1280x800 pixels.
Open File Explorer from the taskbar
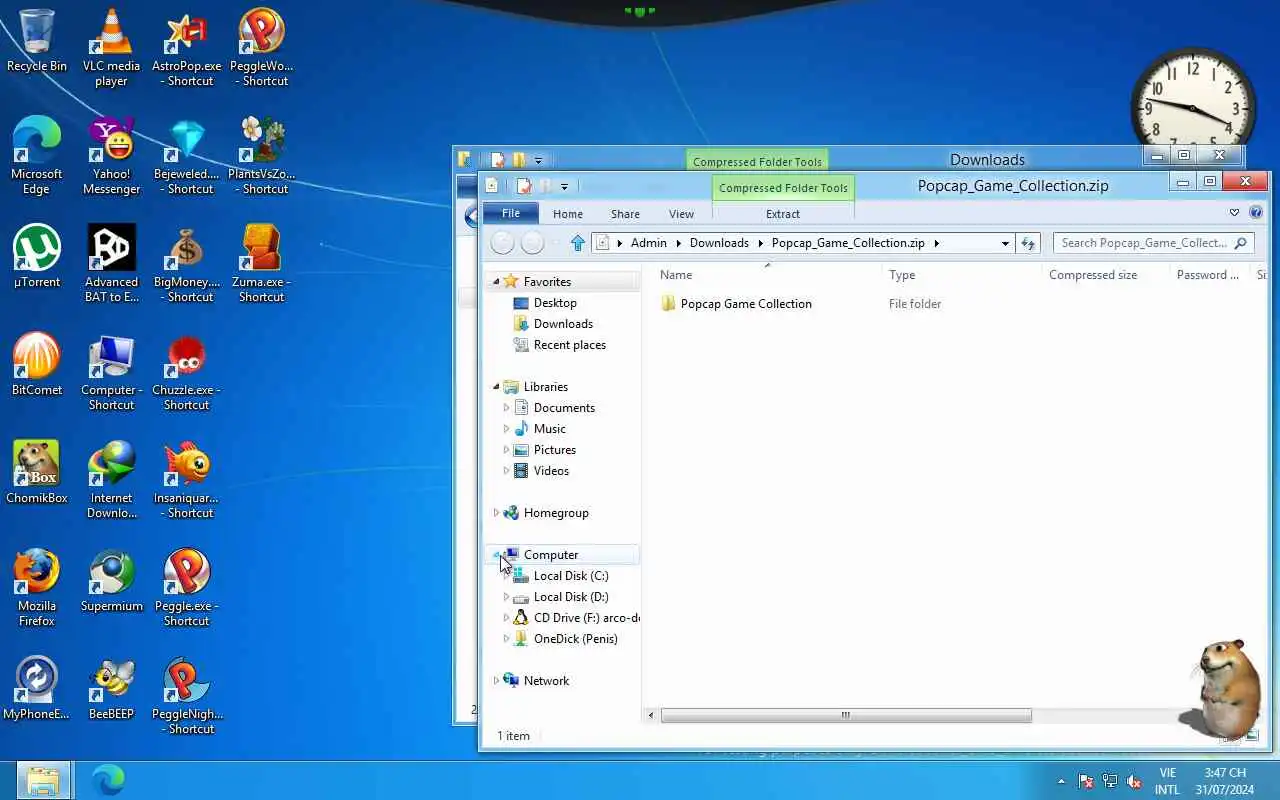tap(43, 780)
